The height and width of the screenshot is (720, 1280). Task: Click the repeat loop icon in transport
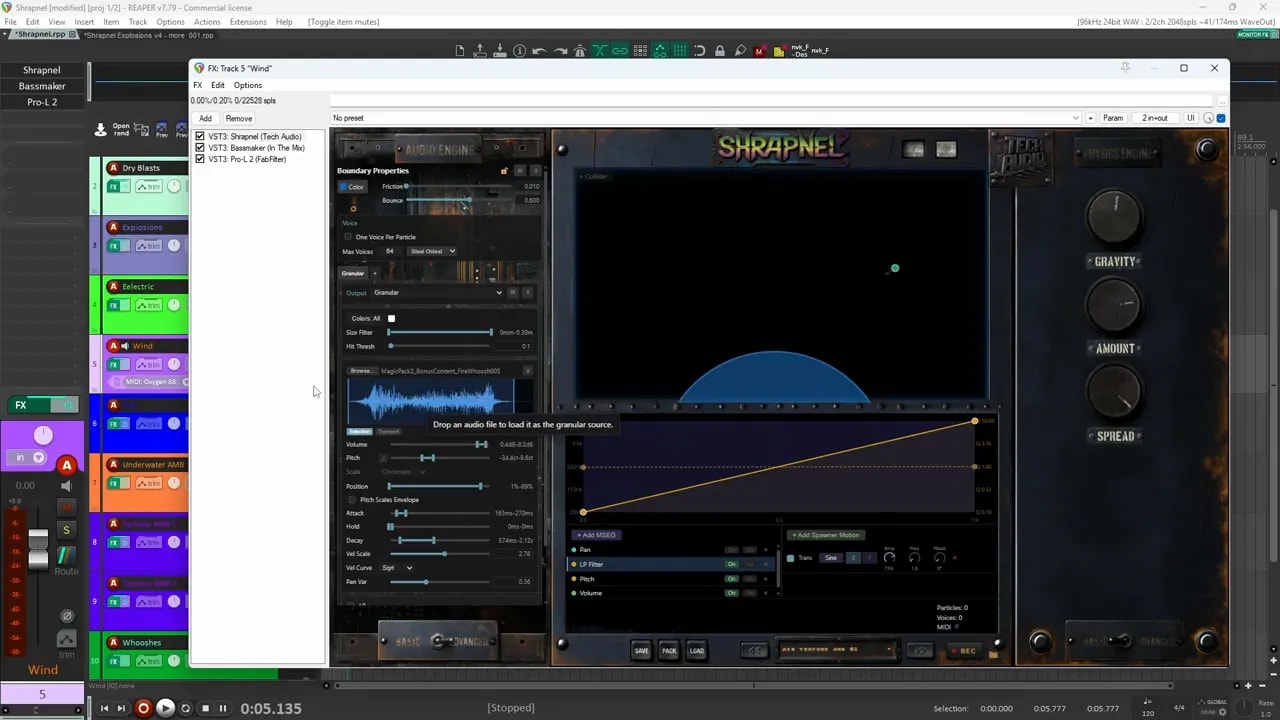[x=185, y=708]
